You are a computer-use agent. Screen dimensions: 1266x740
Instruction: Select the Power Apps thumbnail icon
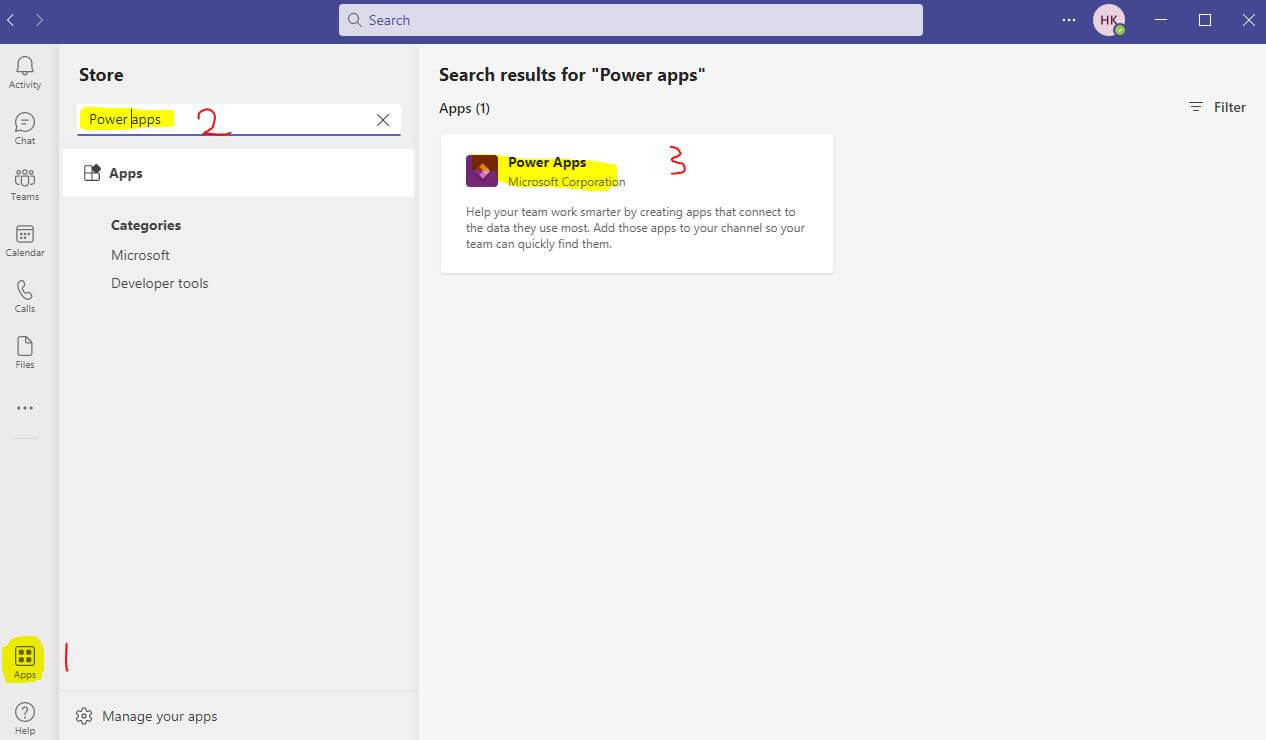[x=482, y=170]
